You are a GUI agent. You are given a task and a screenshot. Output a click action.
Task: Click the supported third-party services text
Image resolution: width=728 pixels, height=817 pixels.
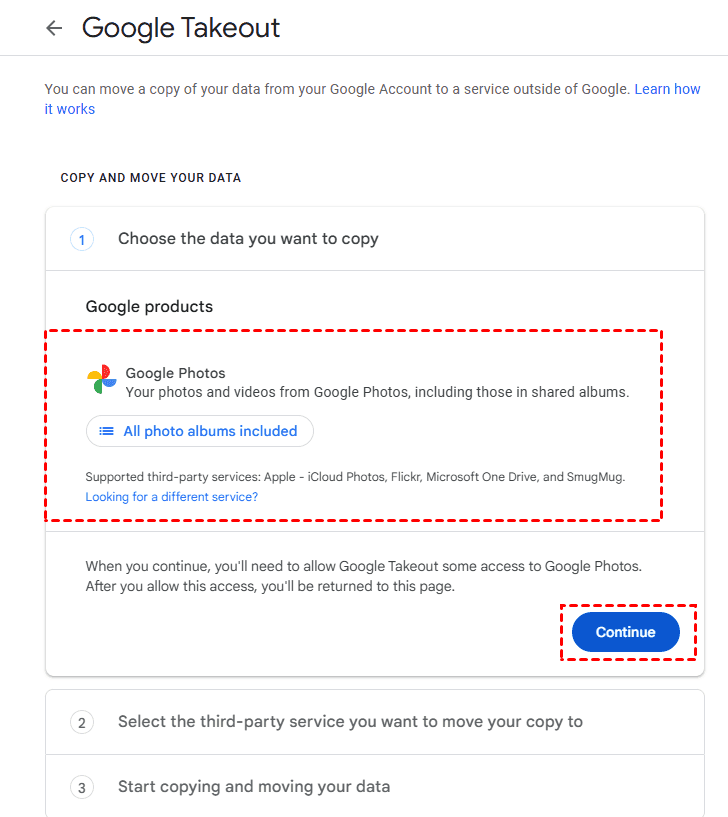point(355,477)
